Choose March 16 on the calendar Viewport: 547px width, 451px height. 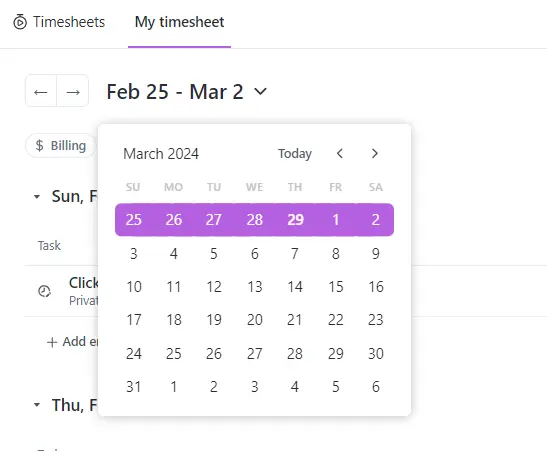[376, 287]
